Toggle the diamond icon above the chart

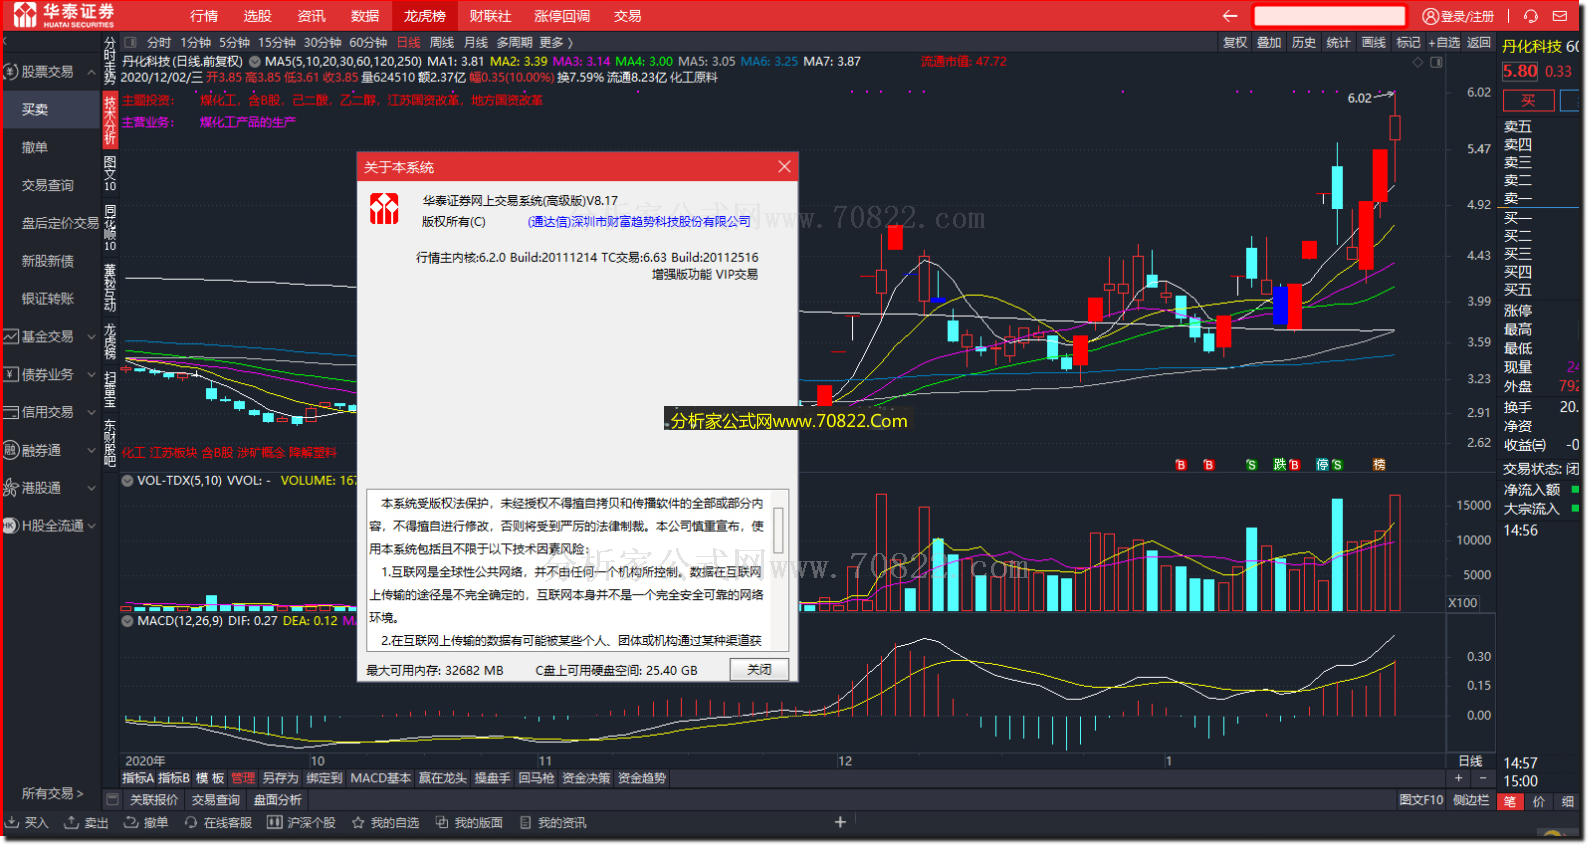1417,62
